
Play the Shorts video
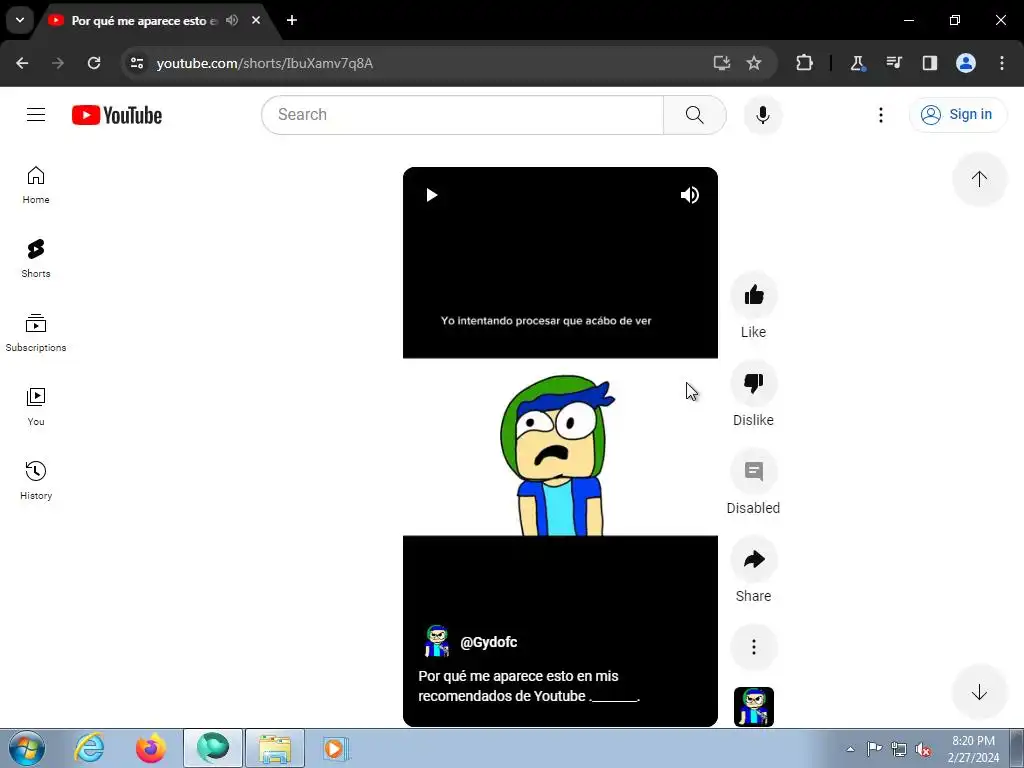[431, 195]
